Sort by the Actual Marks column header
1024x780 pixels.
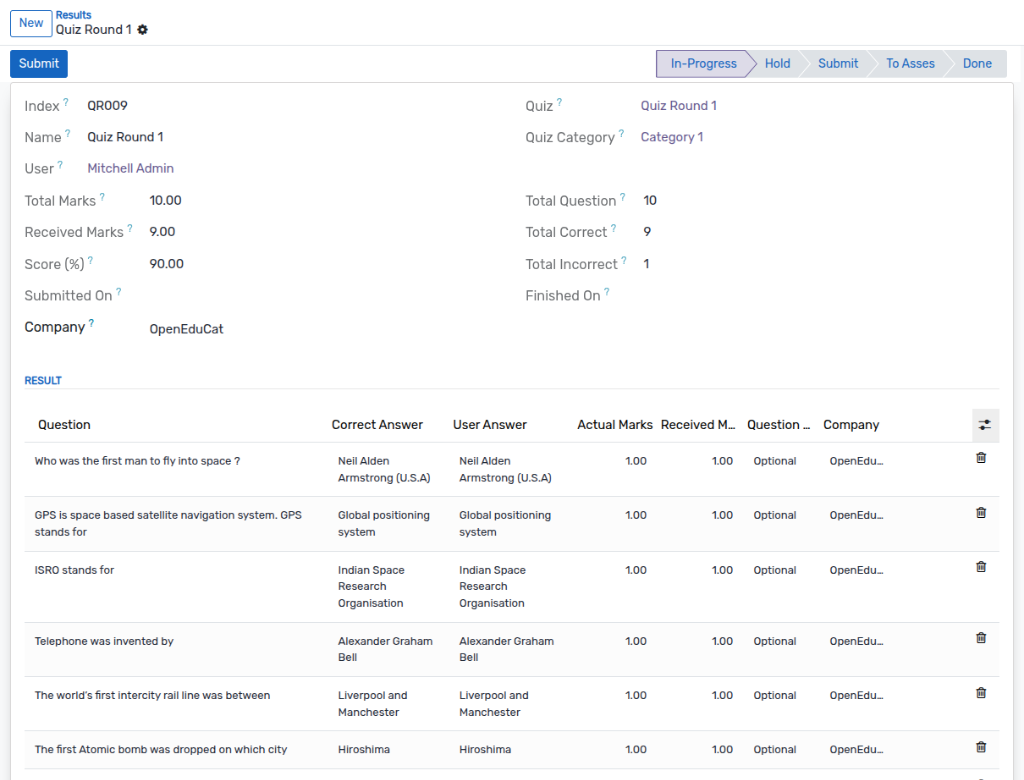coord(615,425)
